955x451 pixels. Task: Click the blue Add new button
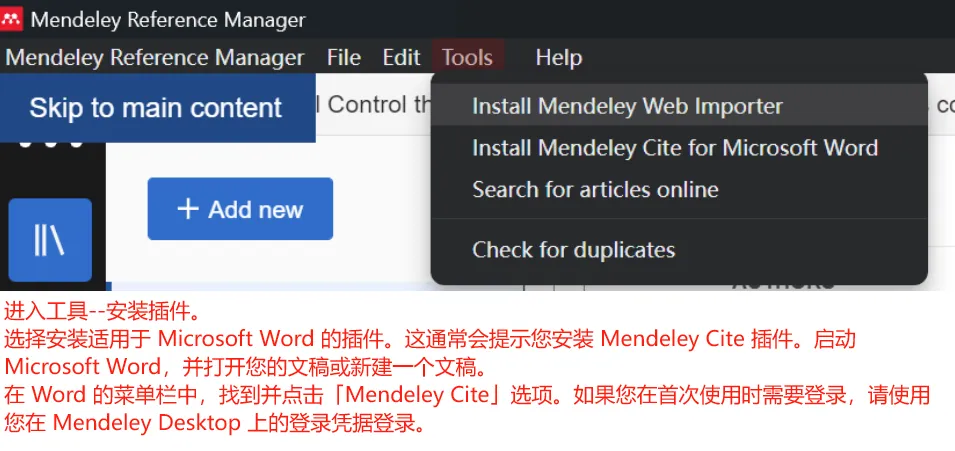pyautogui.click(x=240, y=209)
